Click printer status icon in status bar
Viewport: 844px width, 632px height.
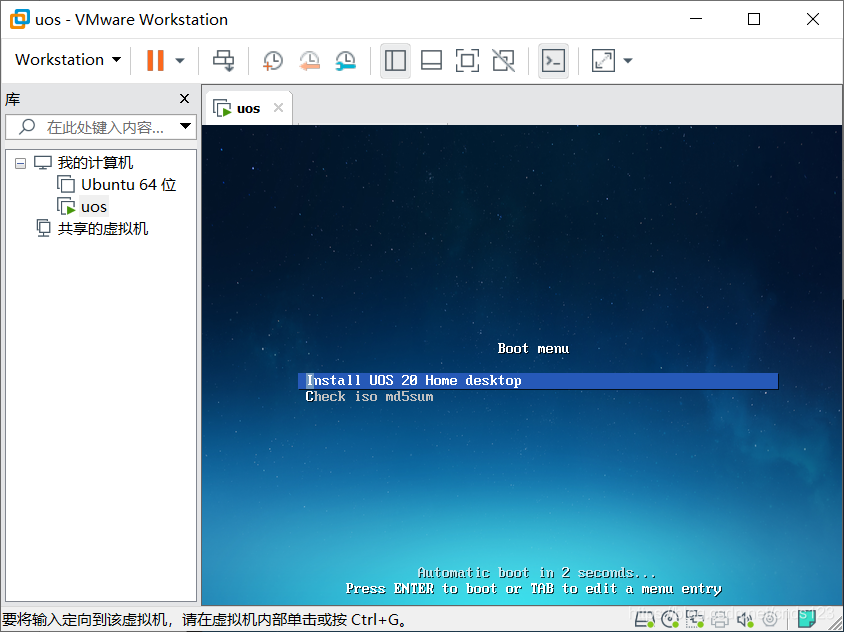tap(720, 620)
